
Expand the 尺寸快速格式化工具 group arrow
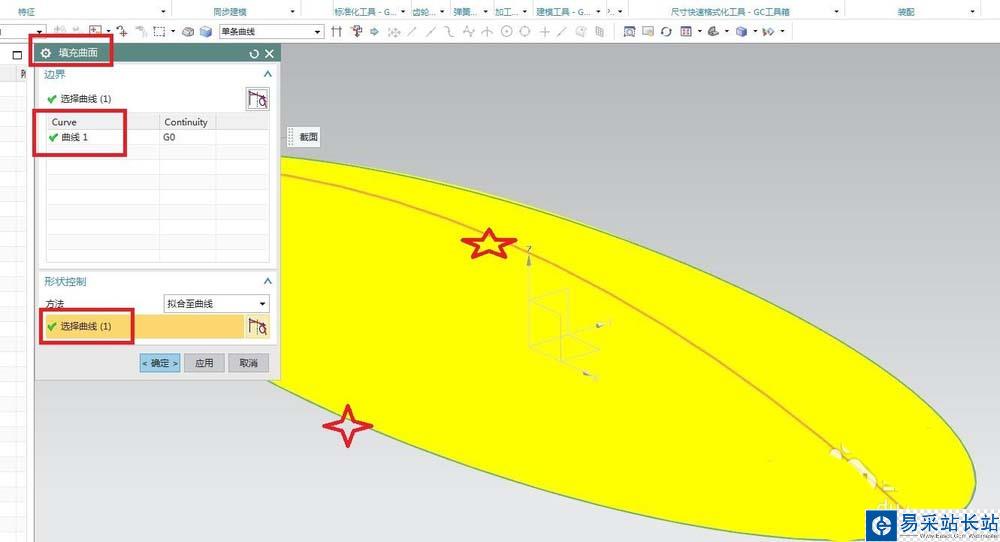pyautogui.click(x=837, y=11)
